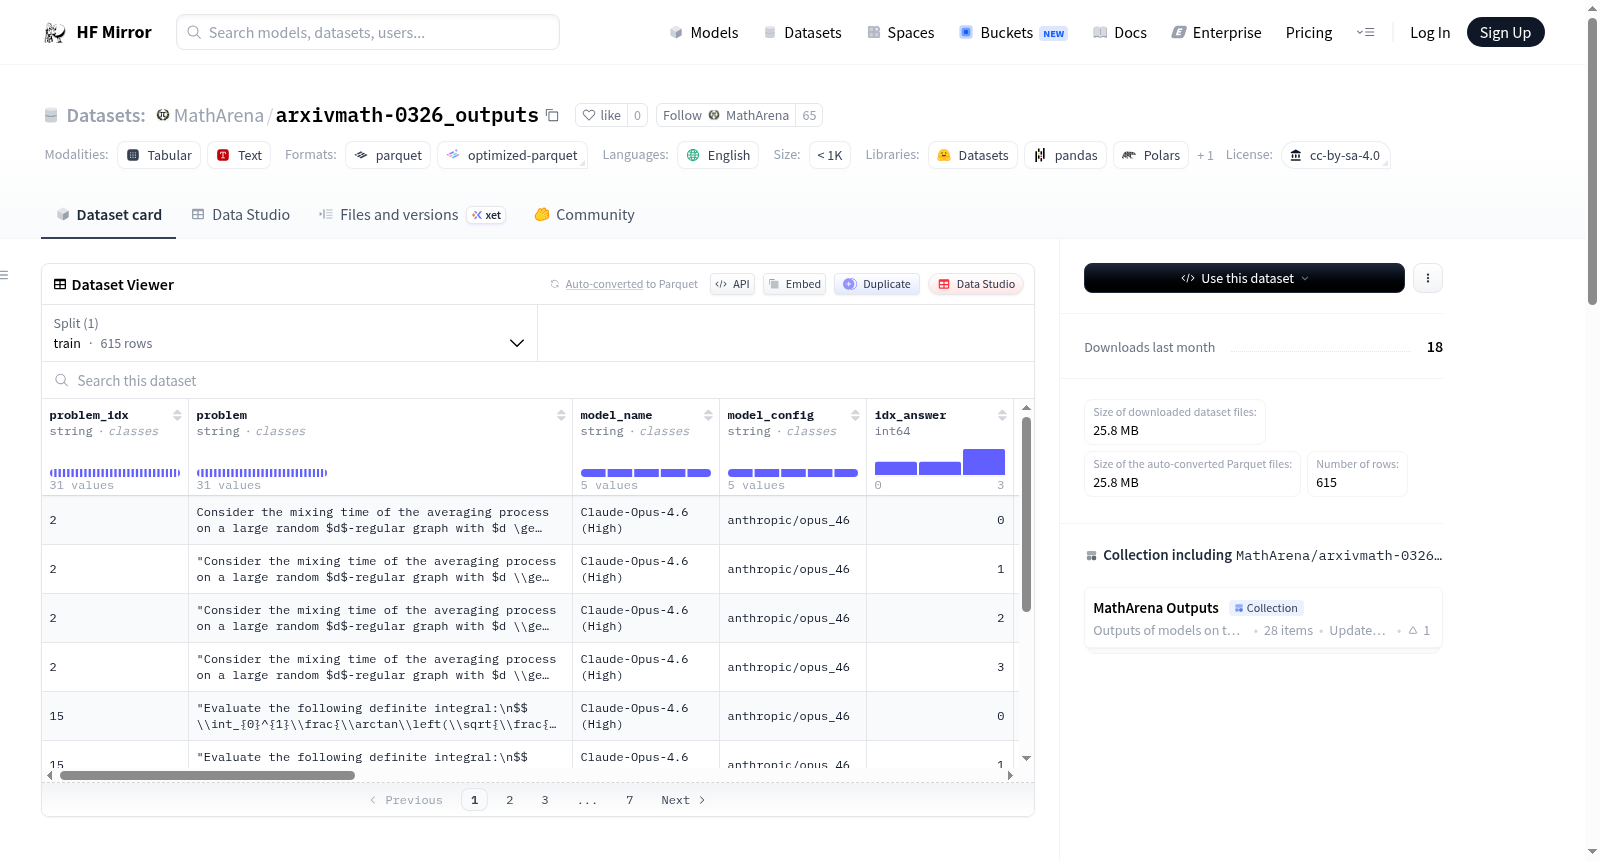The image size is (1600, 861).
Task: Open the three-dot more options button
Action: pos(1428,278)
